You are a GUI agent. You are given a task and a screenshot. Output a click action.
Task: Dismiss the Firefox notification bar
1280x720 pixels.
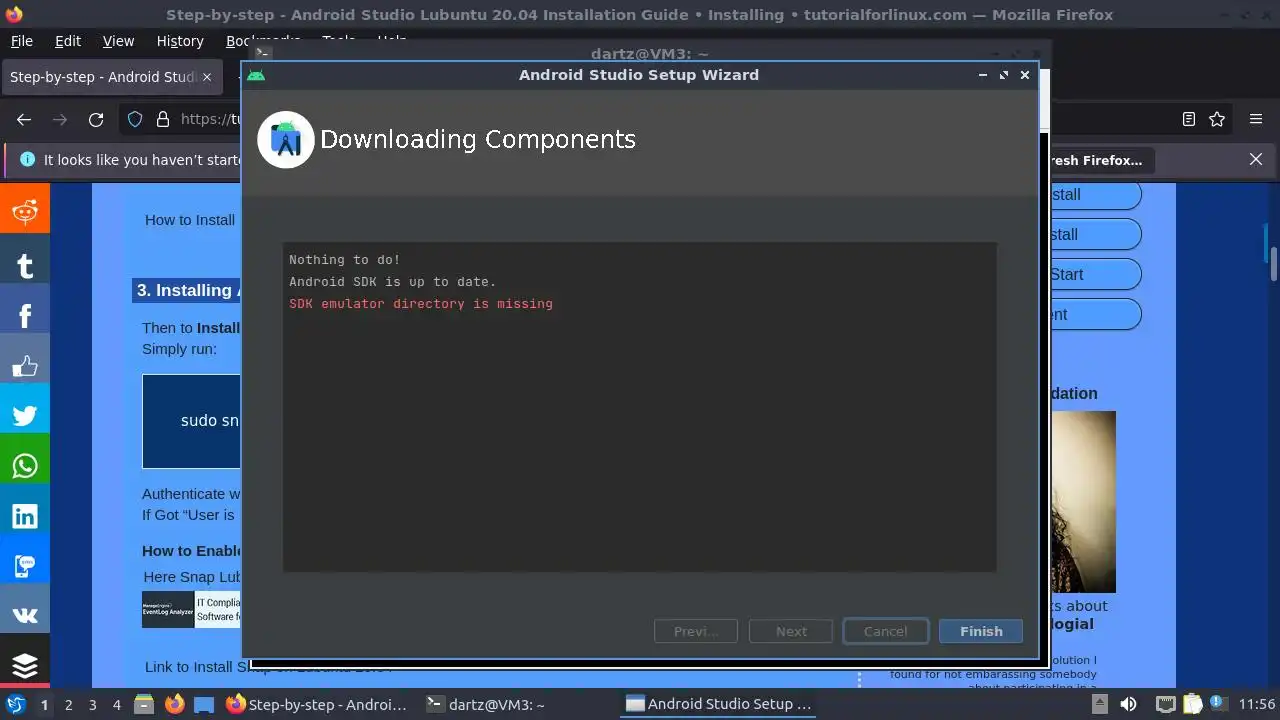point(1256,159)
